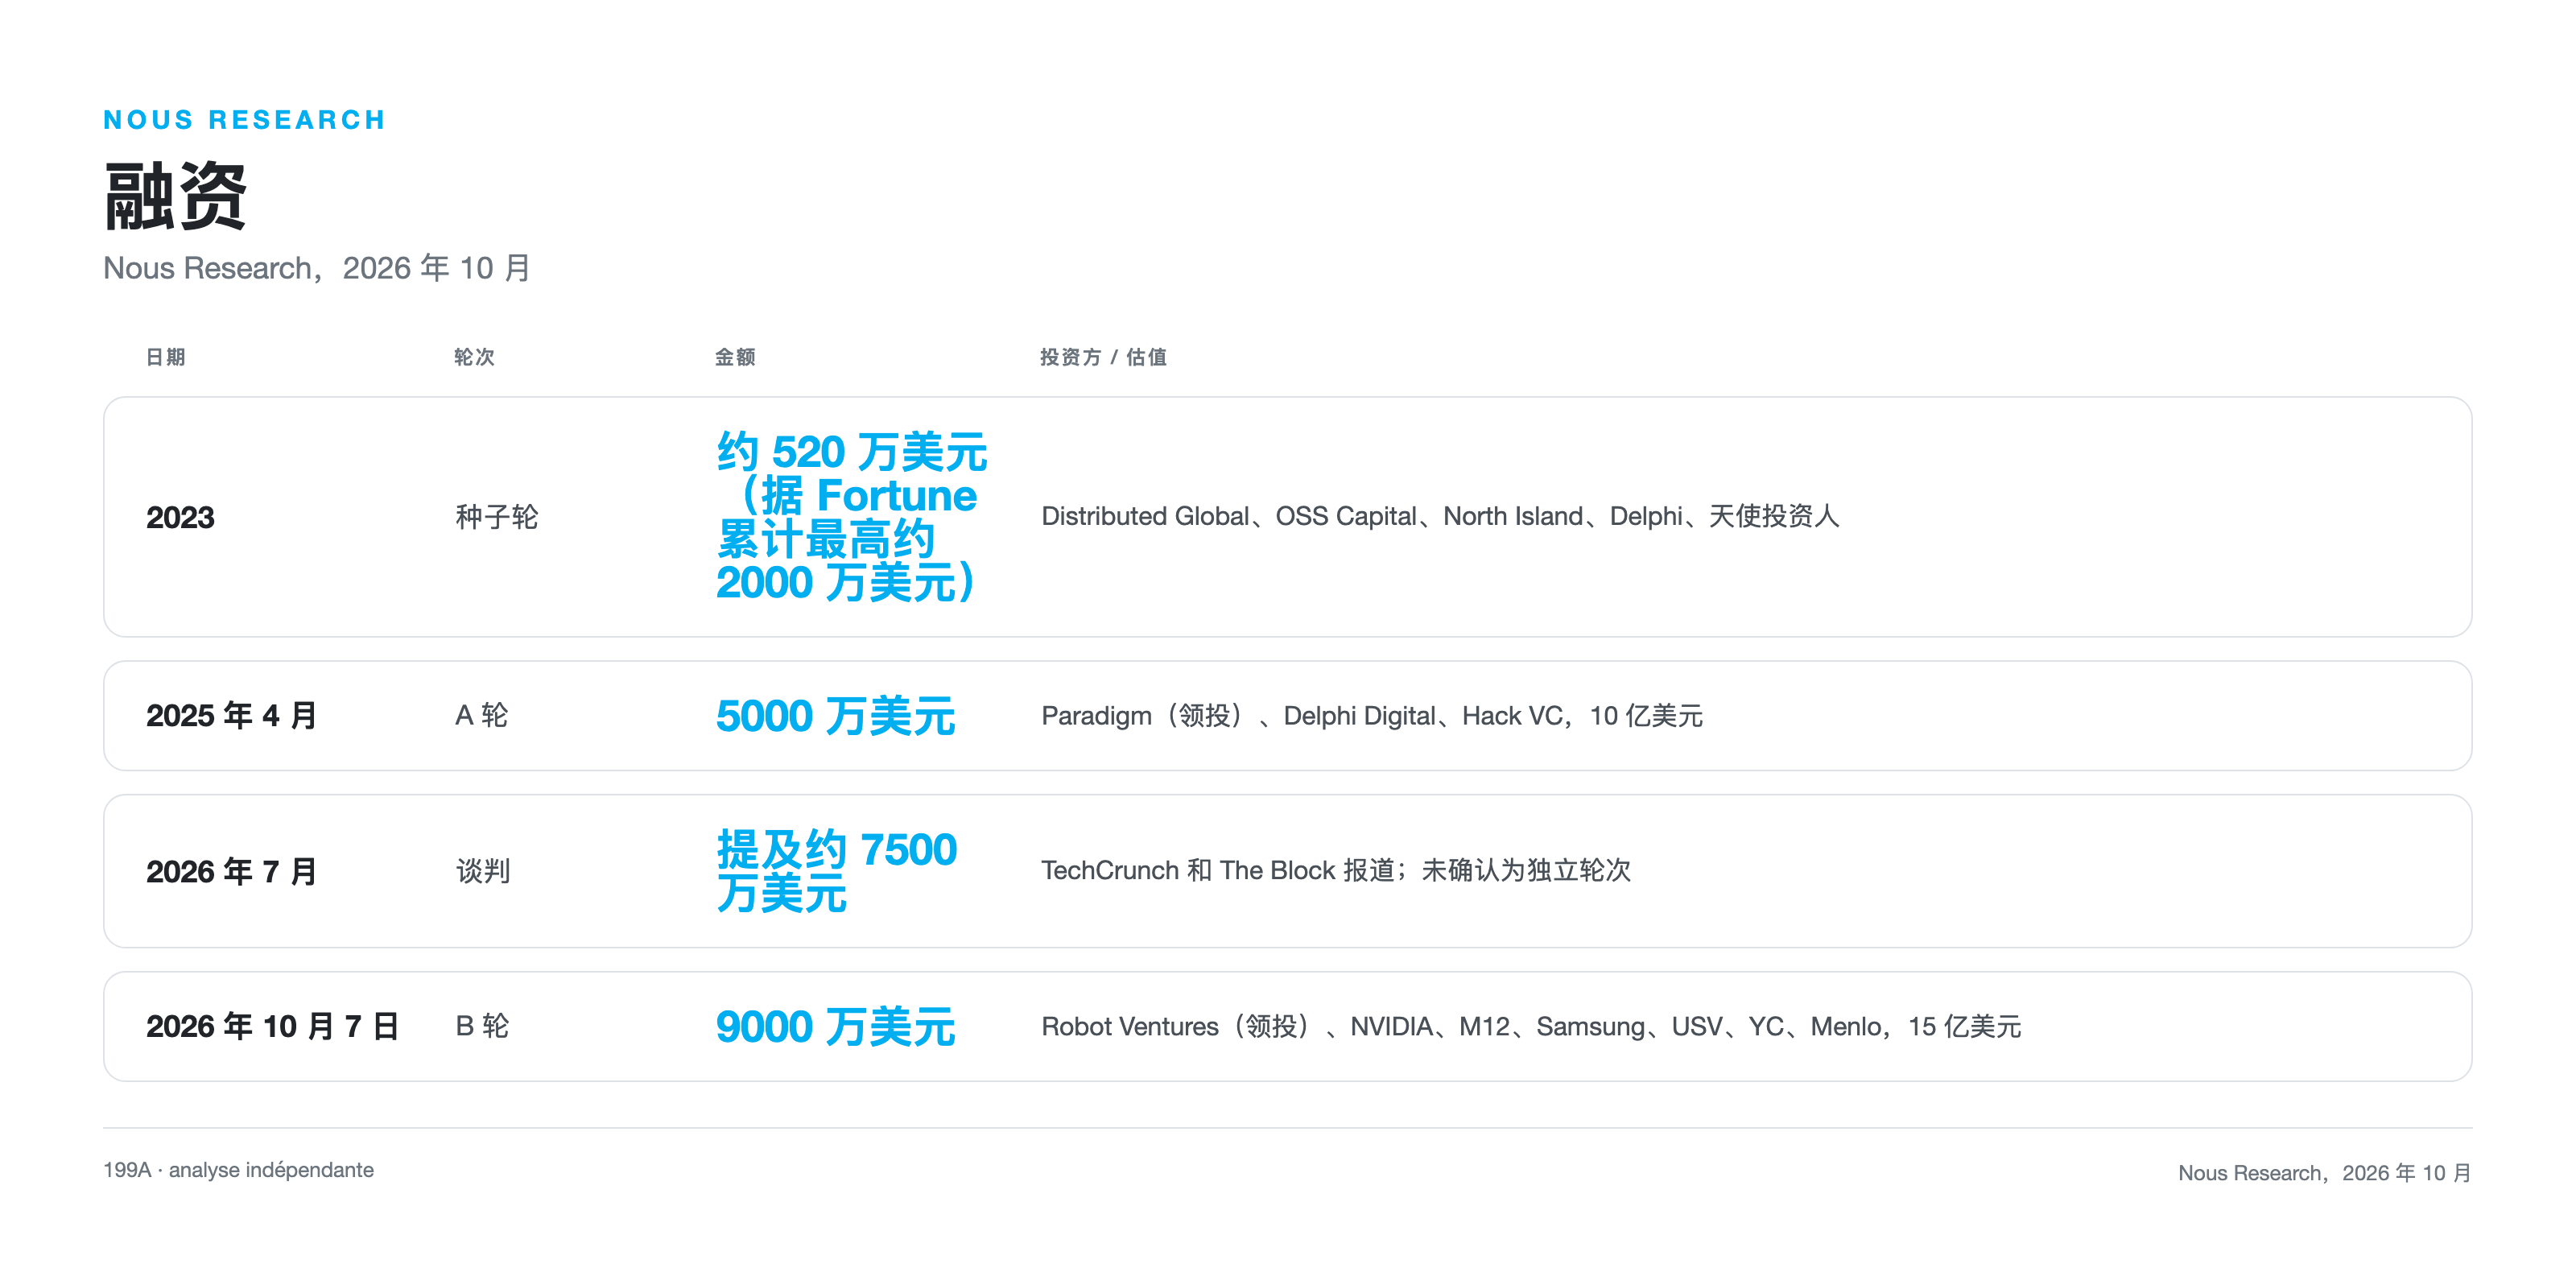2576x1264 pixels.
Task: Click the 投资方 / 估值 column header
Action: point(1103,357)
